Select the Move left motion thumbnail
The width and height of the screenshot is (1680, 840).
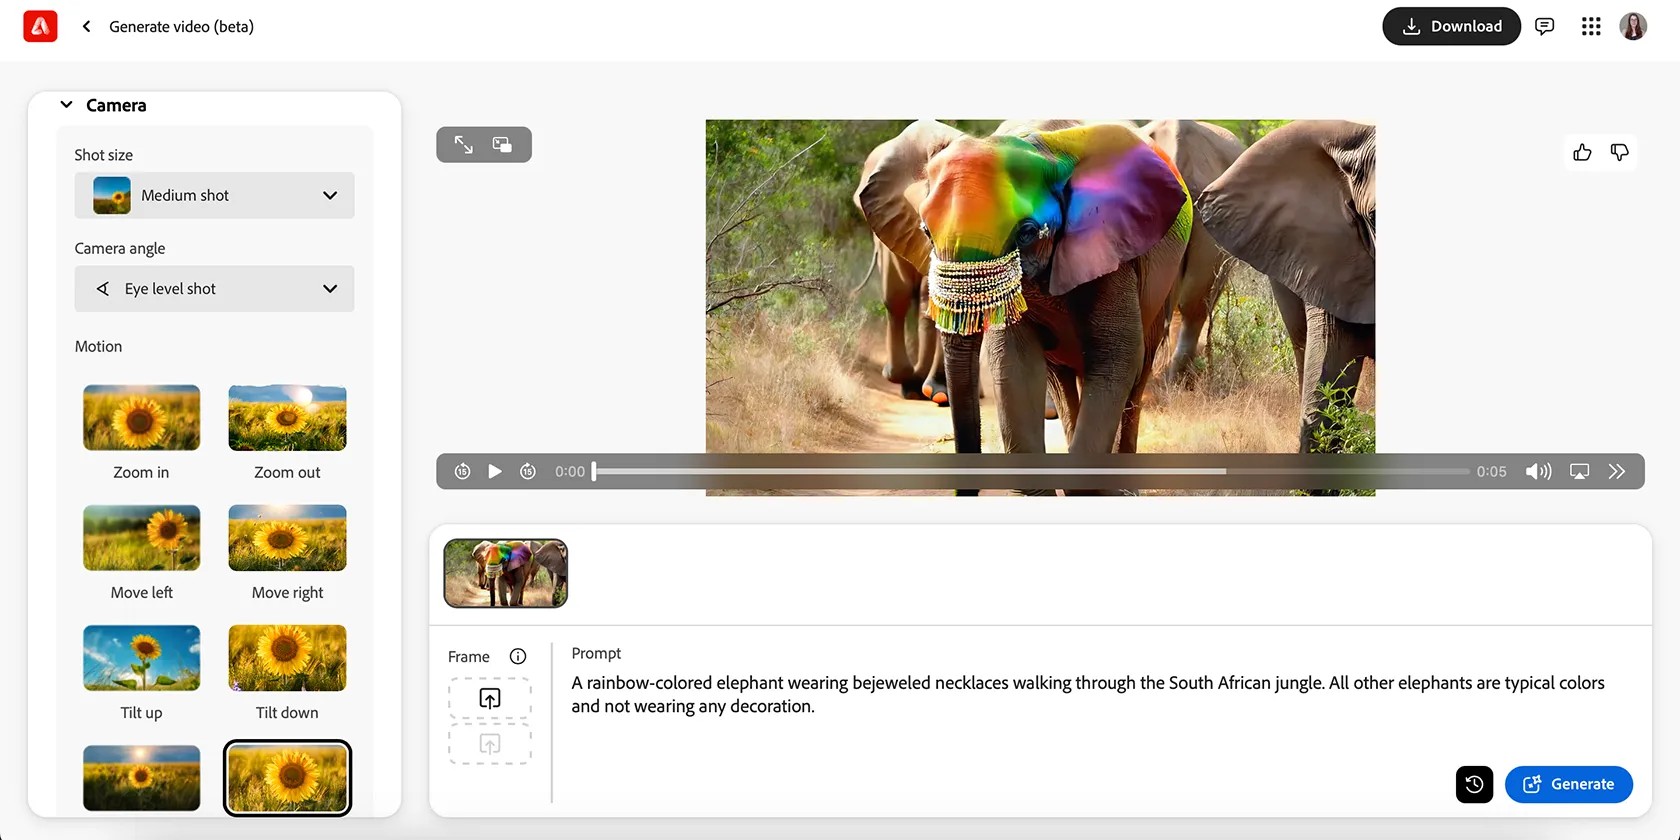pos(141,538)
